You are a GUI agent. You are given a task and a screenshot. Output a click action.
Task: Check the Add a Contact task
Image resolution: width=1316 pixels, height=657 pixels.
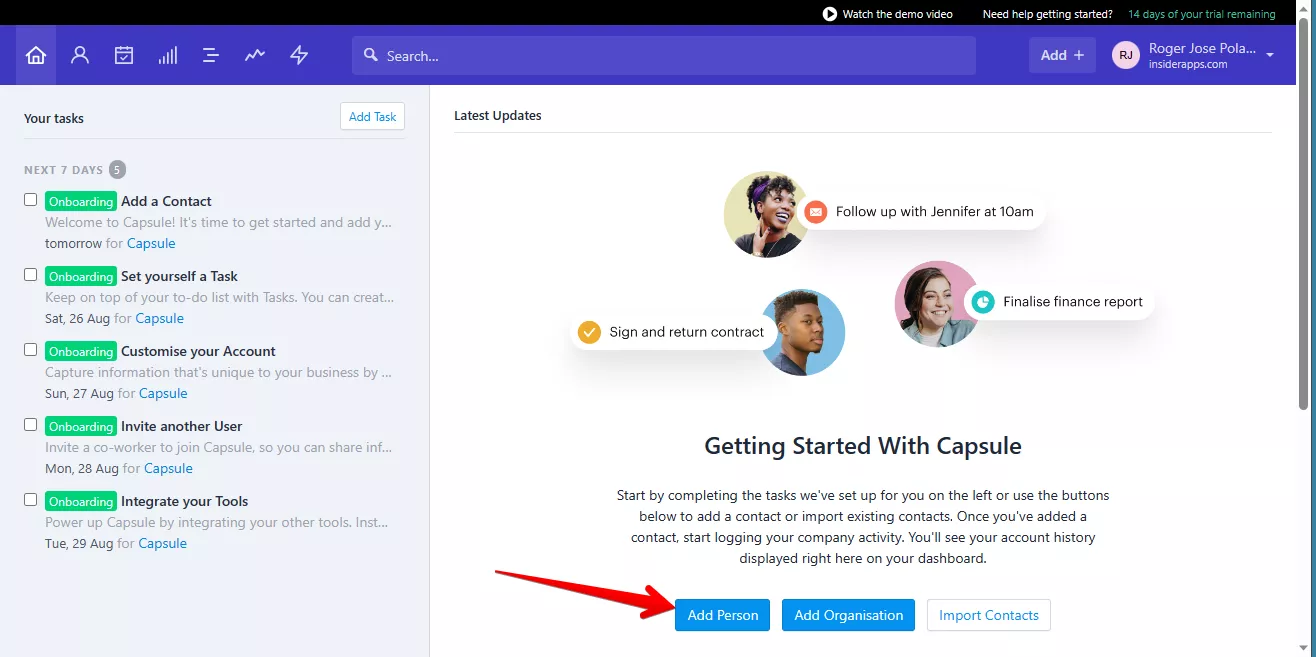[x=31, y=200]
